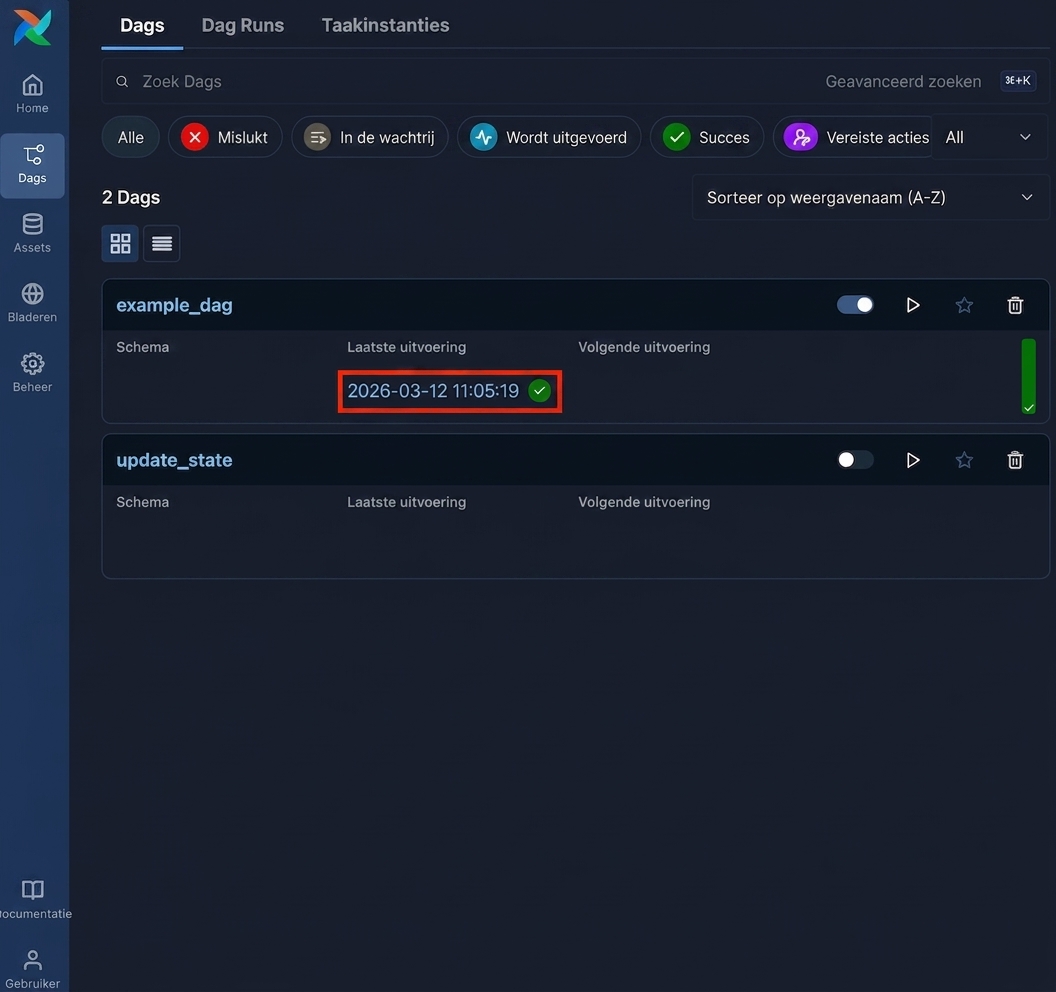Screen dimensions: 1056x992
Task: Favorite example_dag with star icon
Action: [964, 305]
